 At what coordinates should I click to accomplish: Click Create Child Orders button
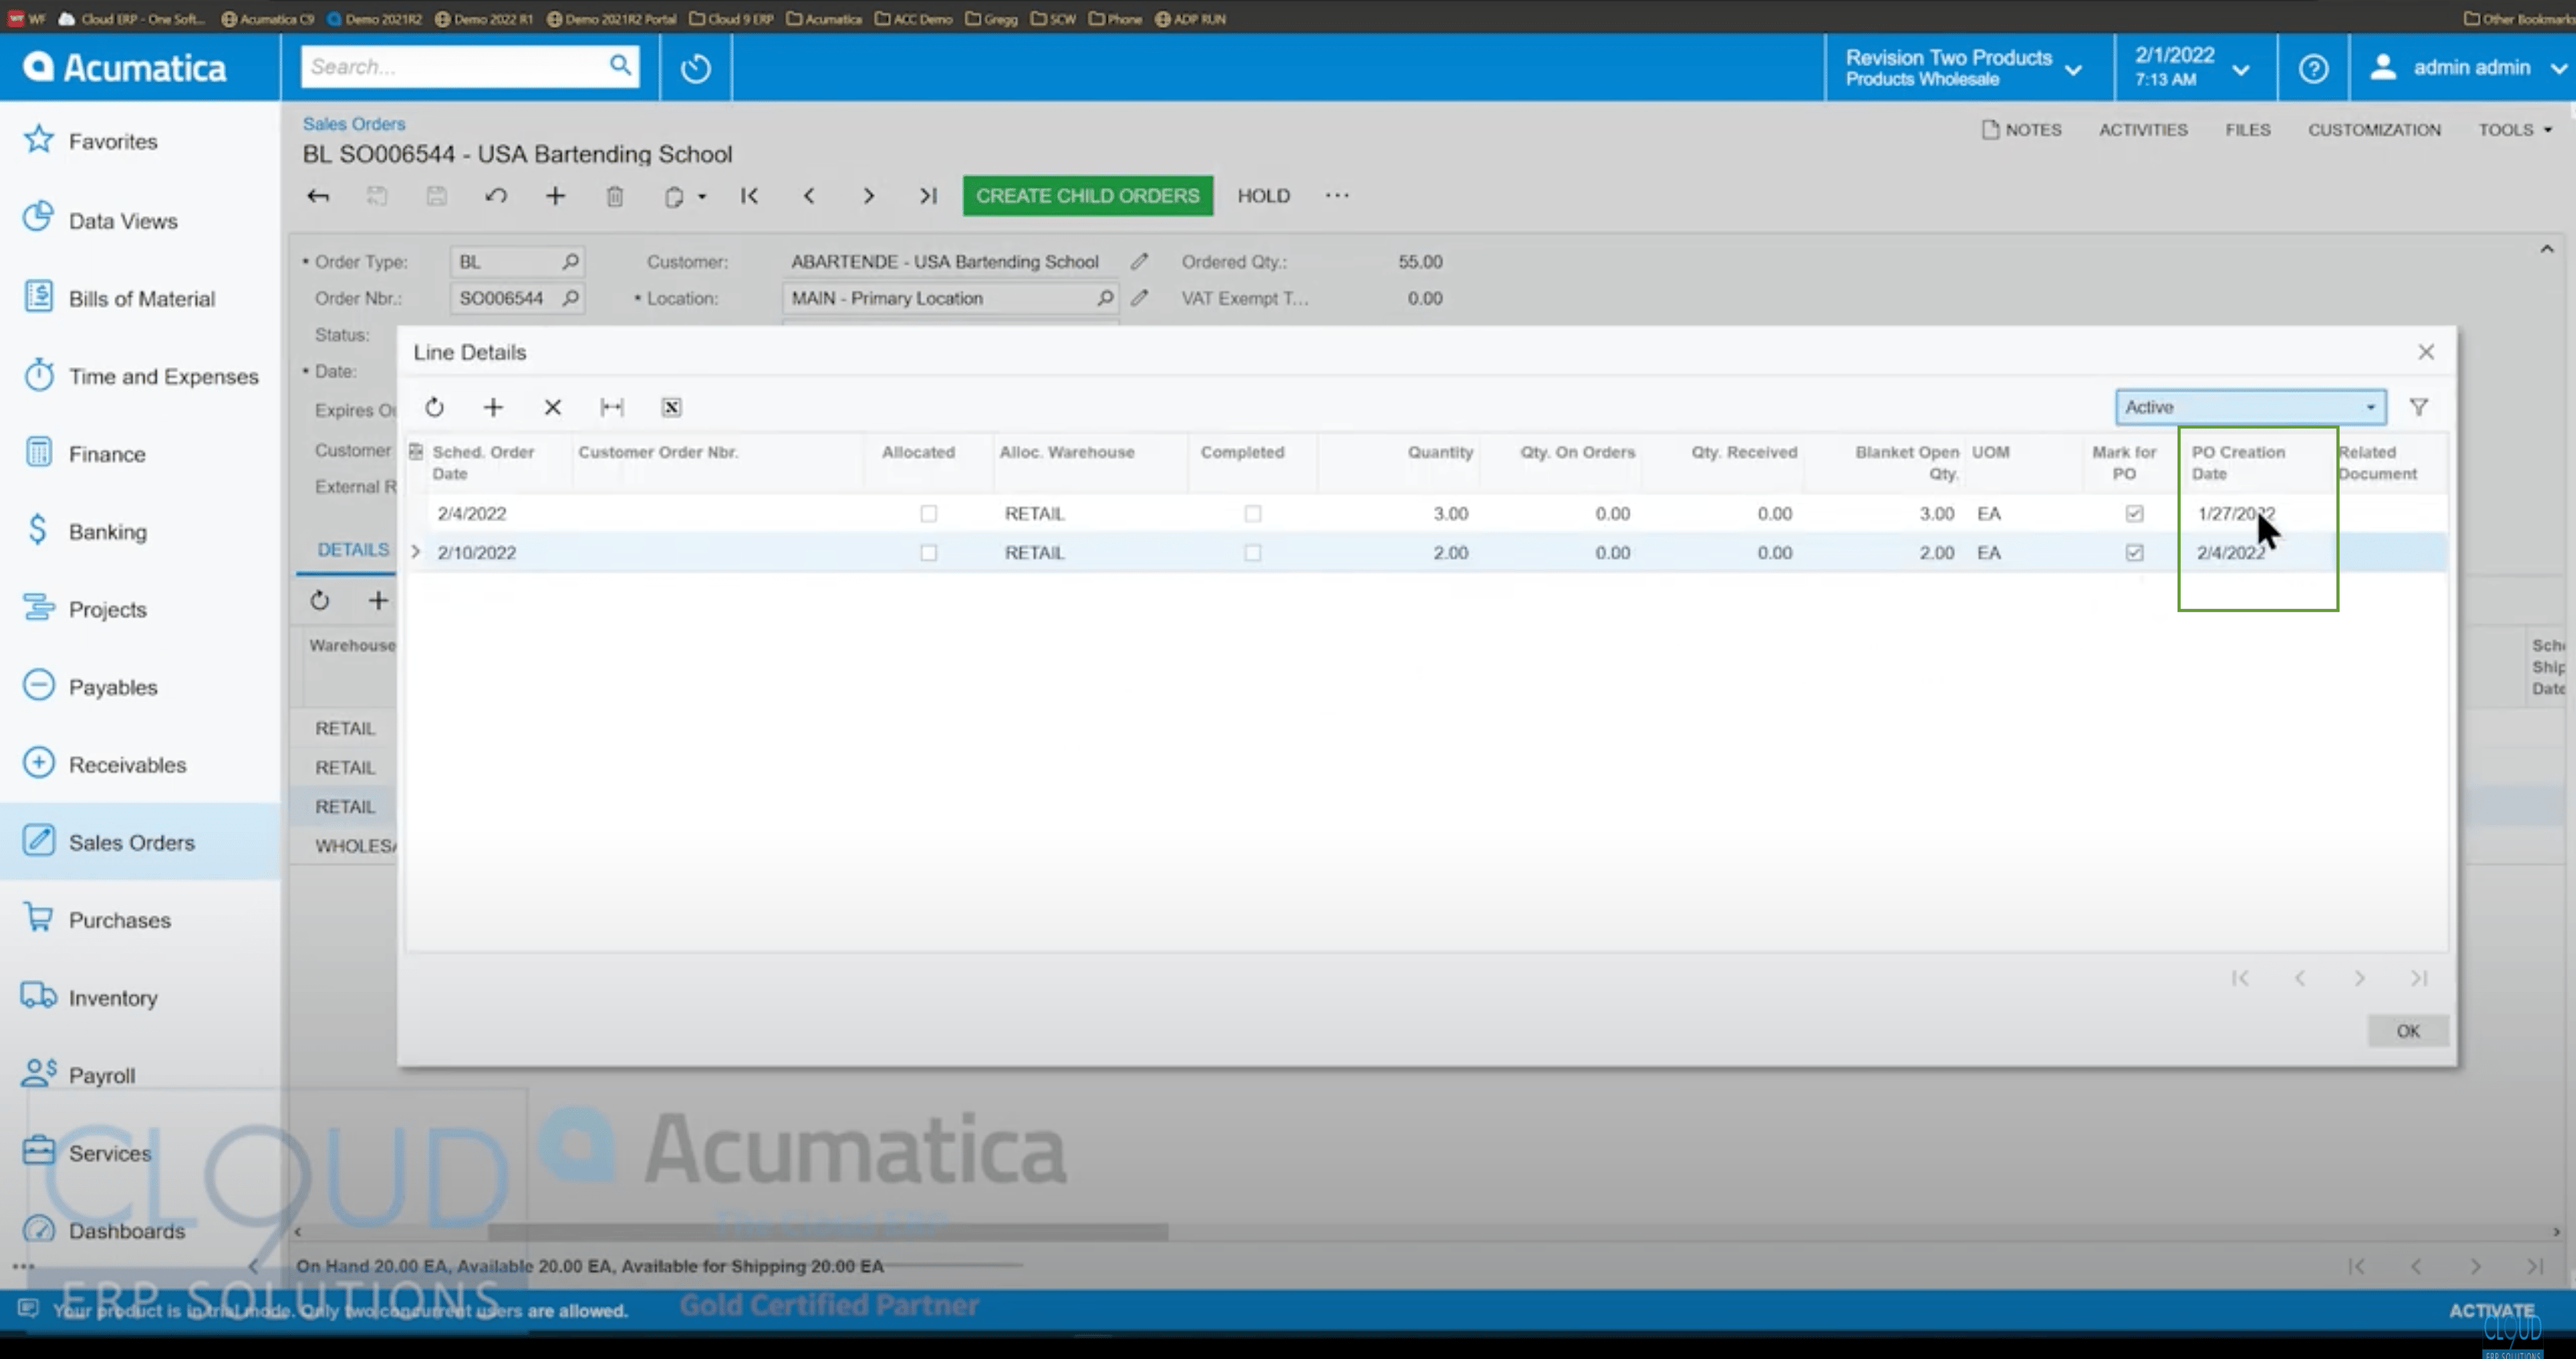(x=1087, y=196)
